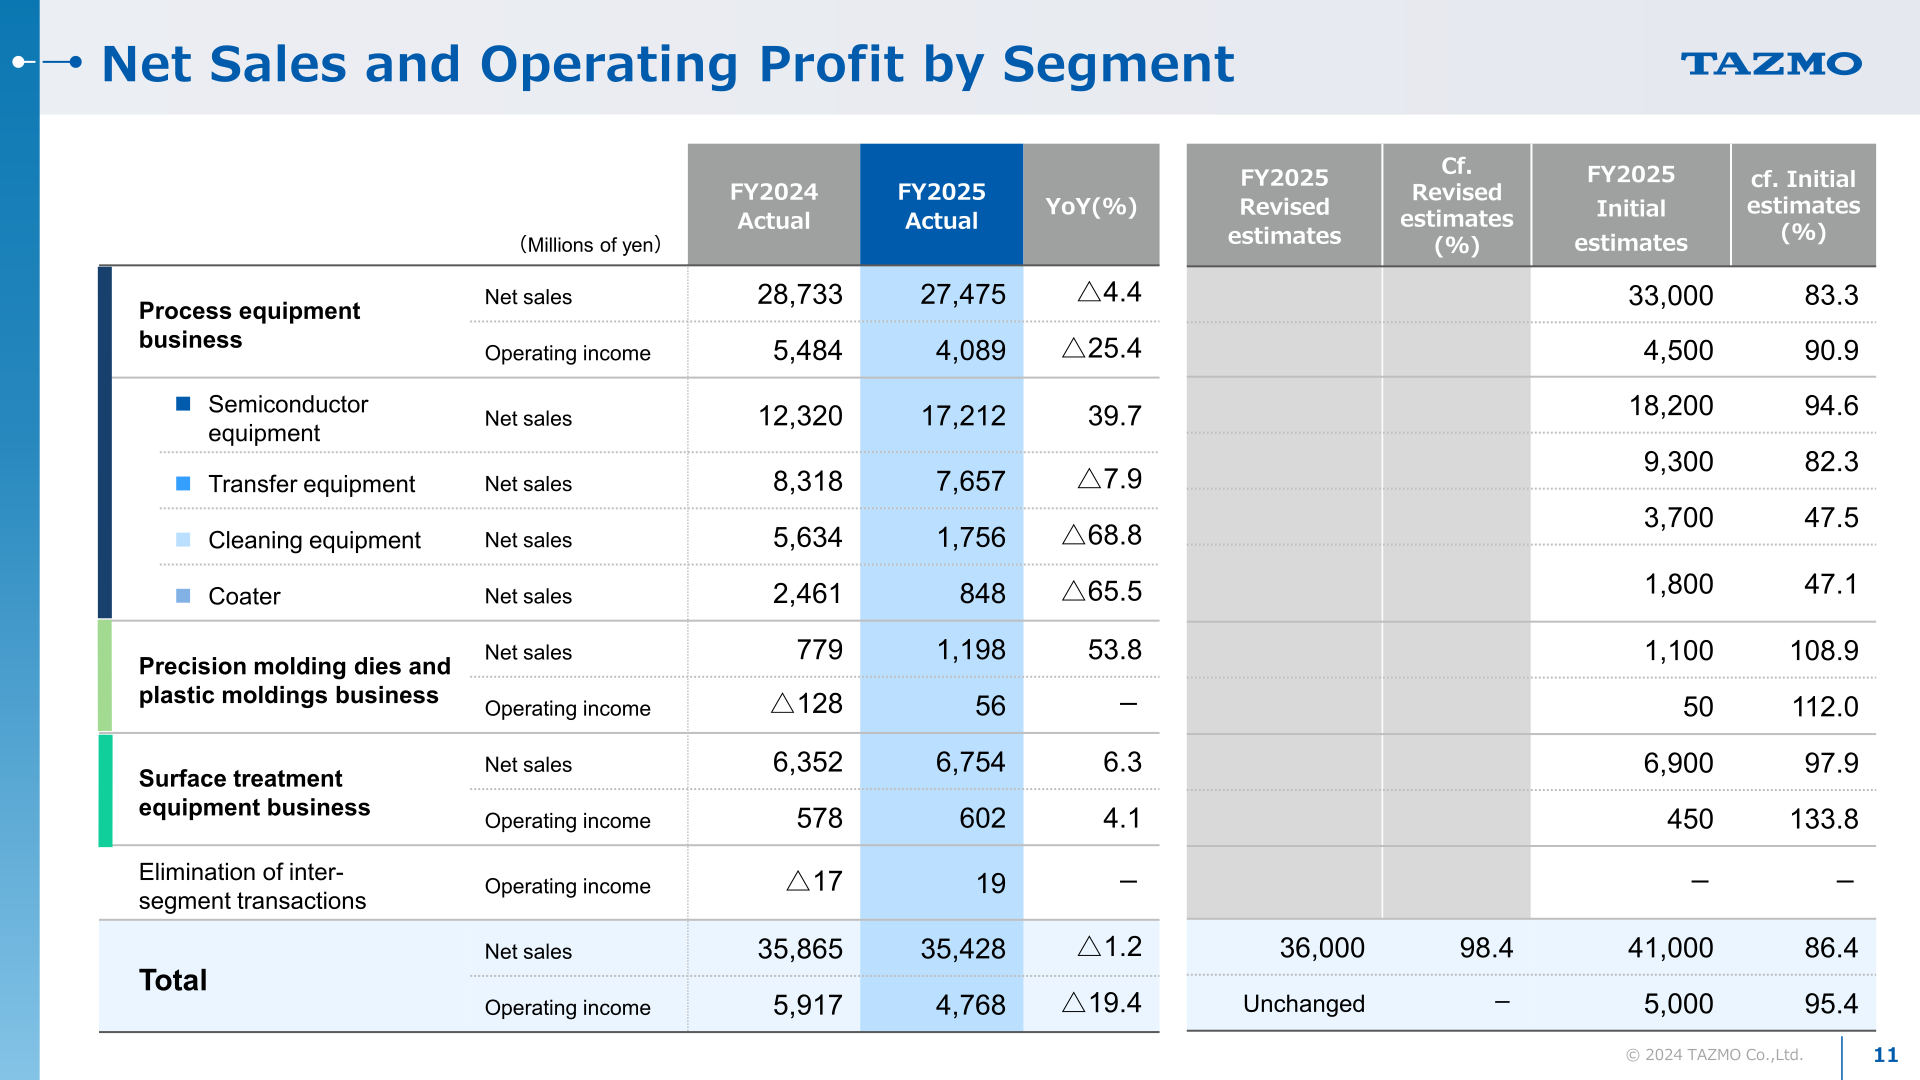Image resolution: width=1920 pixels, height=1080 pixels.
Task: Click the total operating income value 4,768
Action: [x=970, y=1004]
